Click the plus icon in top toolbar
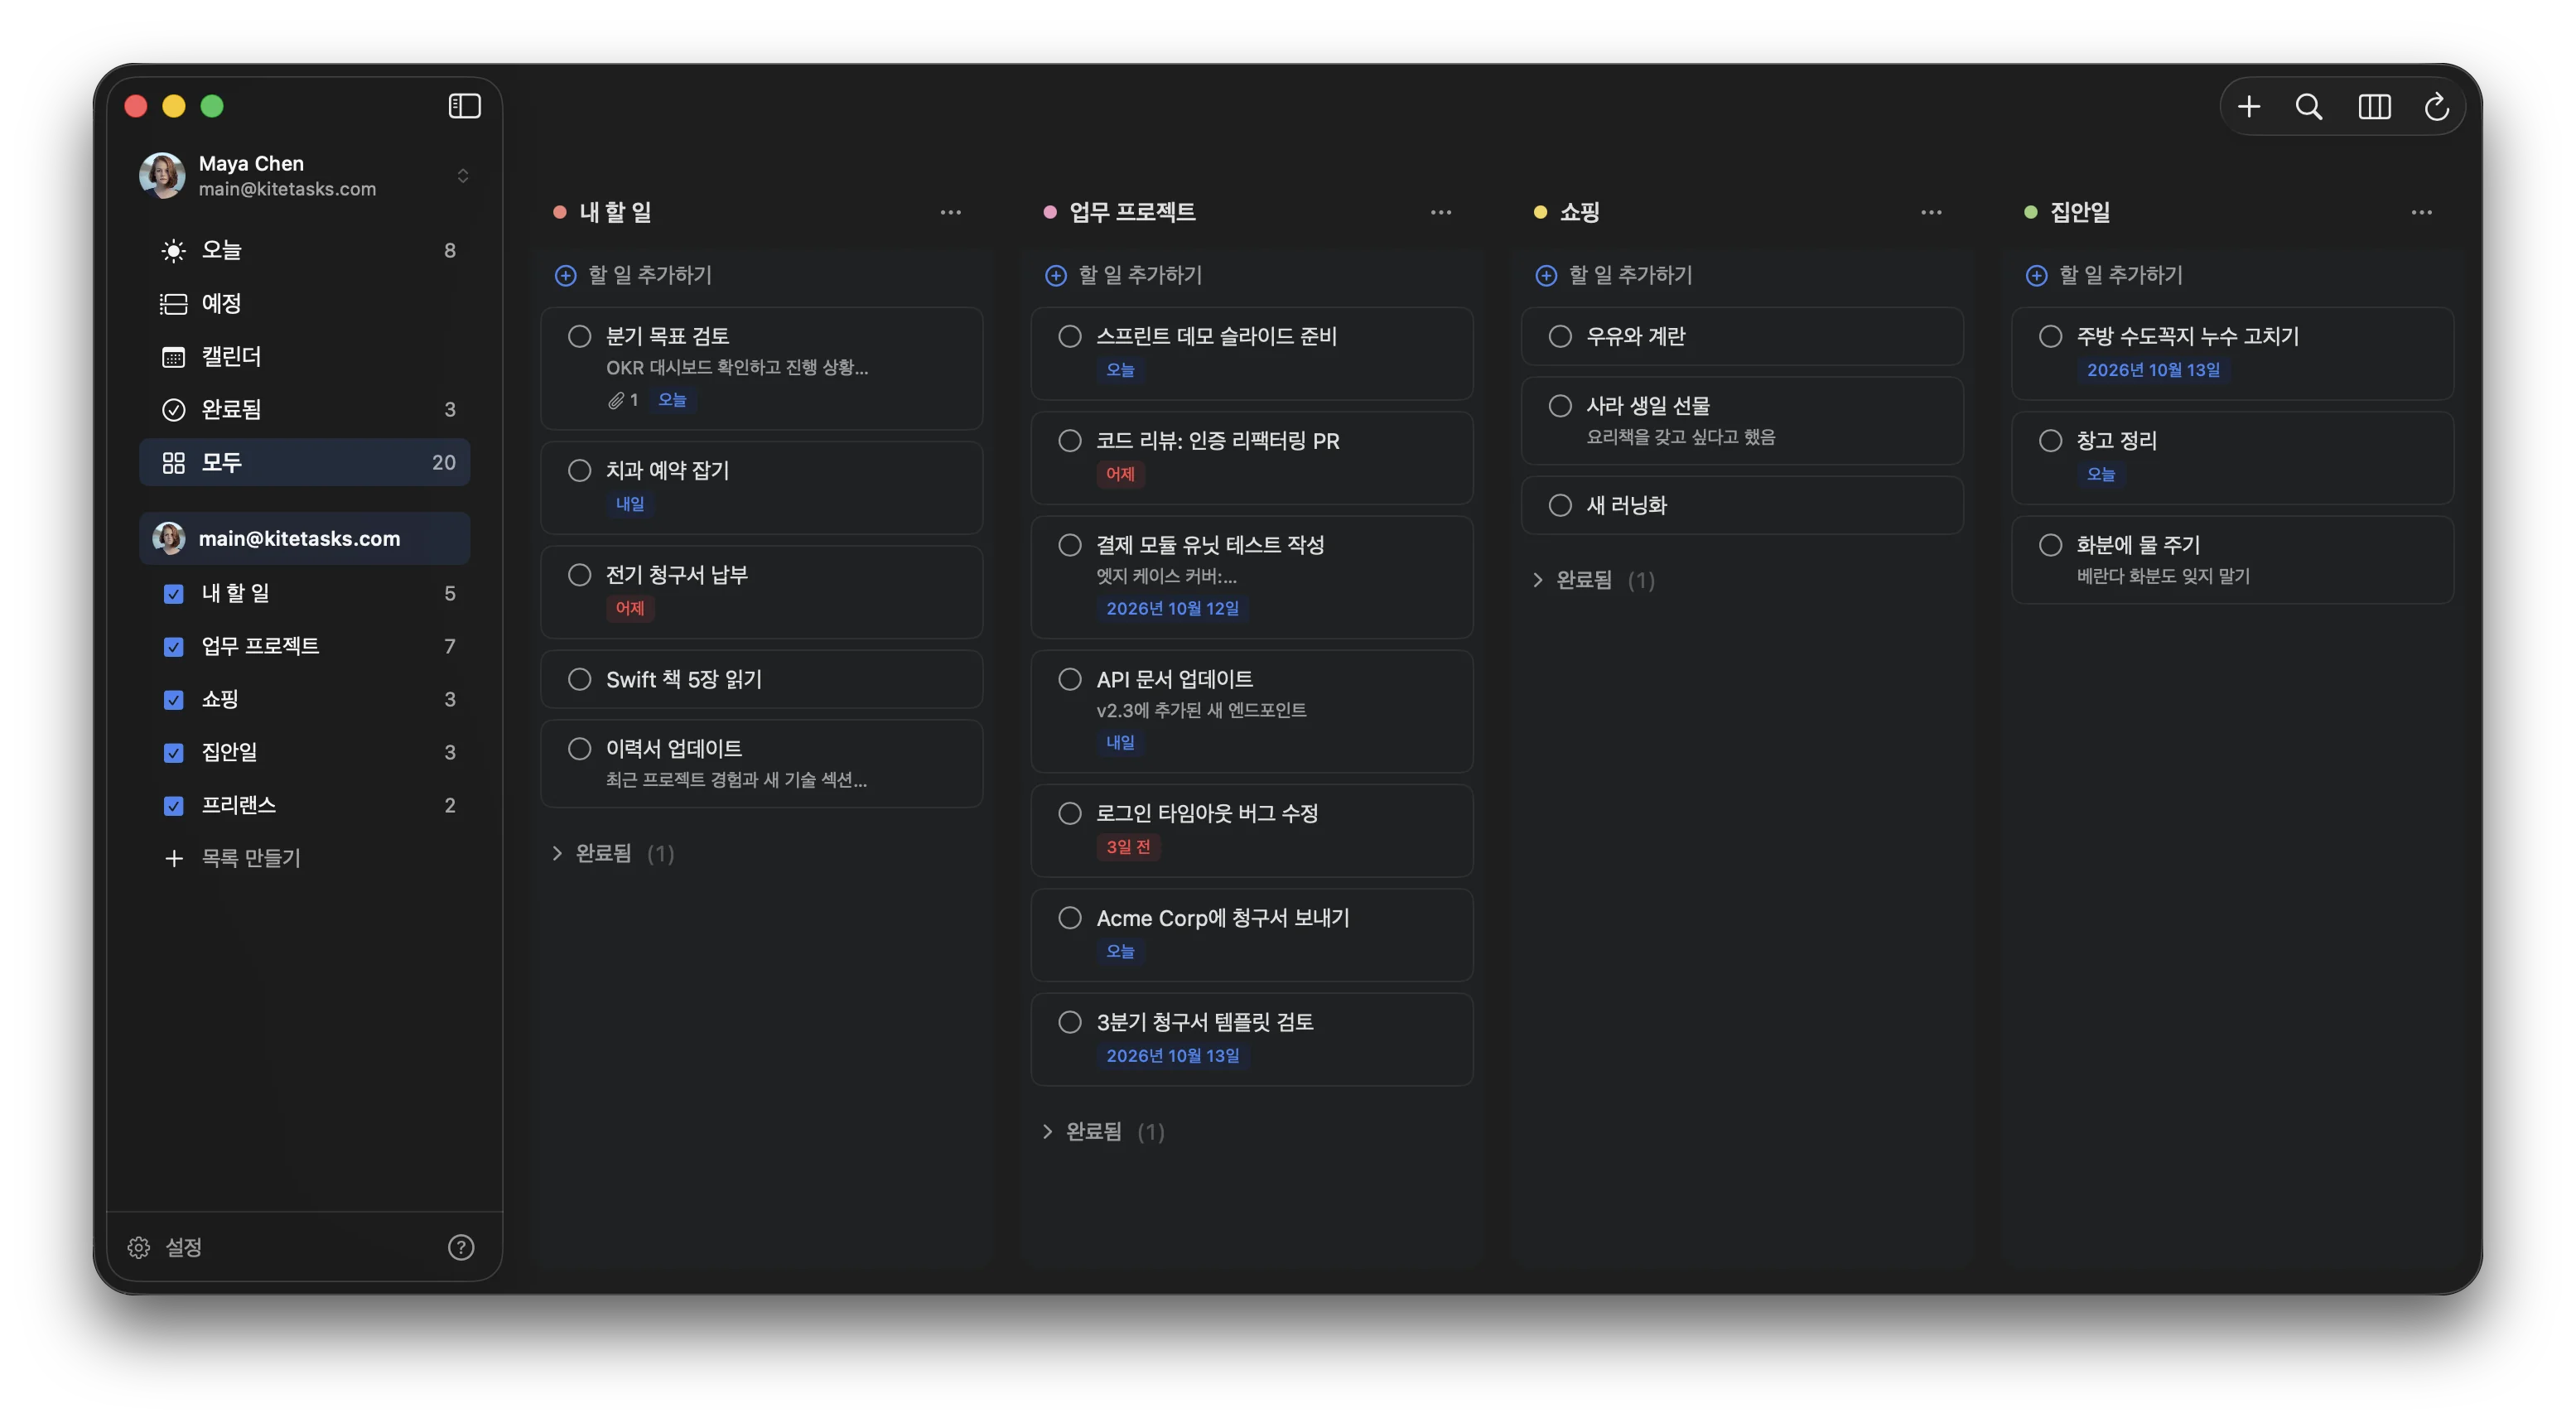This screenshot has height=1418, width=2576. point(2248,106)
